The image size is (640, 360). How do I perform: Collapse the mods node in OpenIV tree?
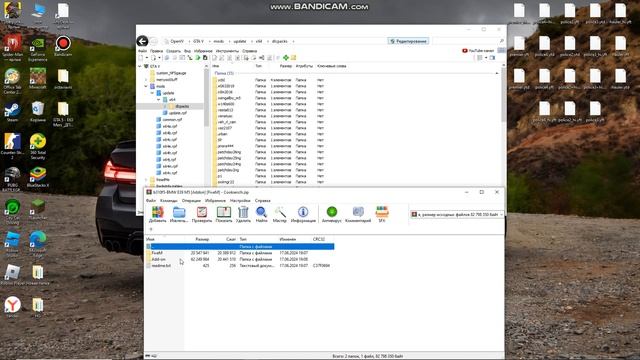pyautogui.click(x=146, y=86)
